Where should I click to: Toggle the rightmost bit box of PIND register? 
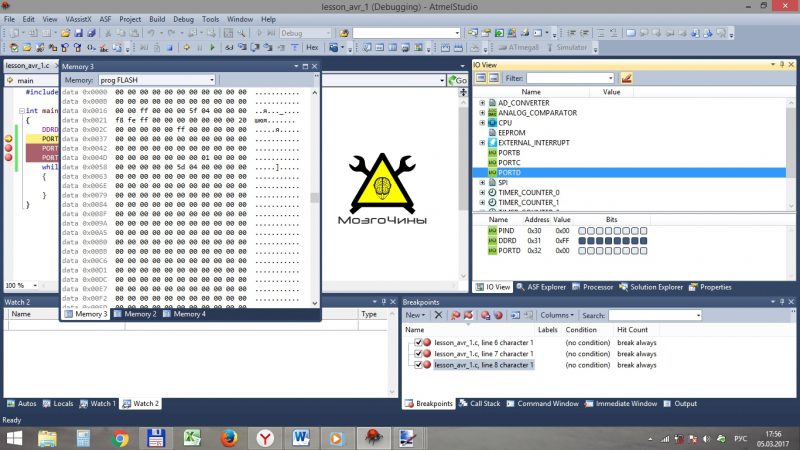643,231
